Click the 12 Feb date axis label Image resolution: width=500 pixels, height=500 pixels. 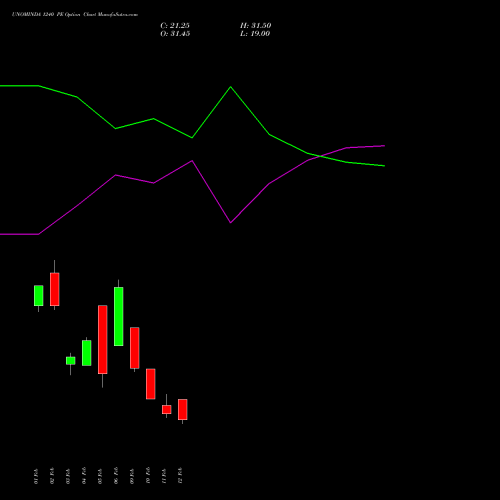coord(180,476)
